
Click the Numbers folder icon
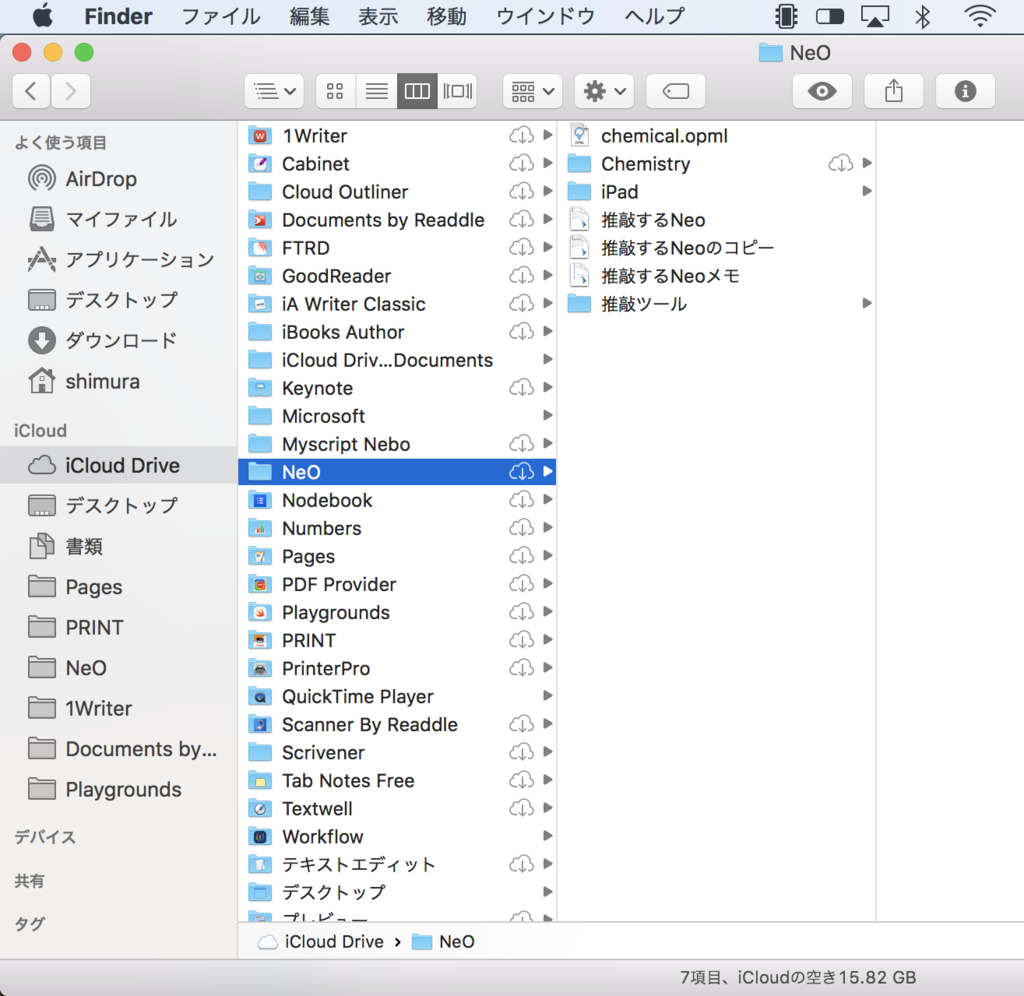[x=260, y=528]
